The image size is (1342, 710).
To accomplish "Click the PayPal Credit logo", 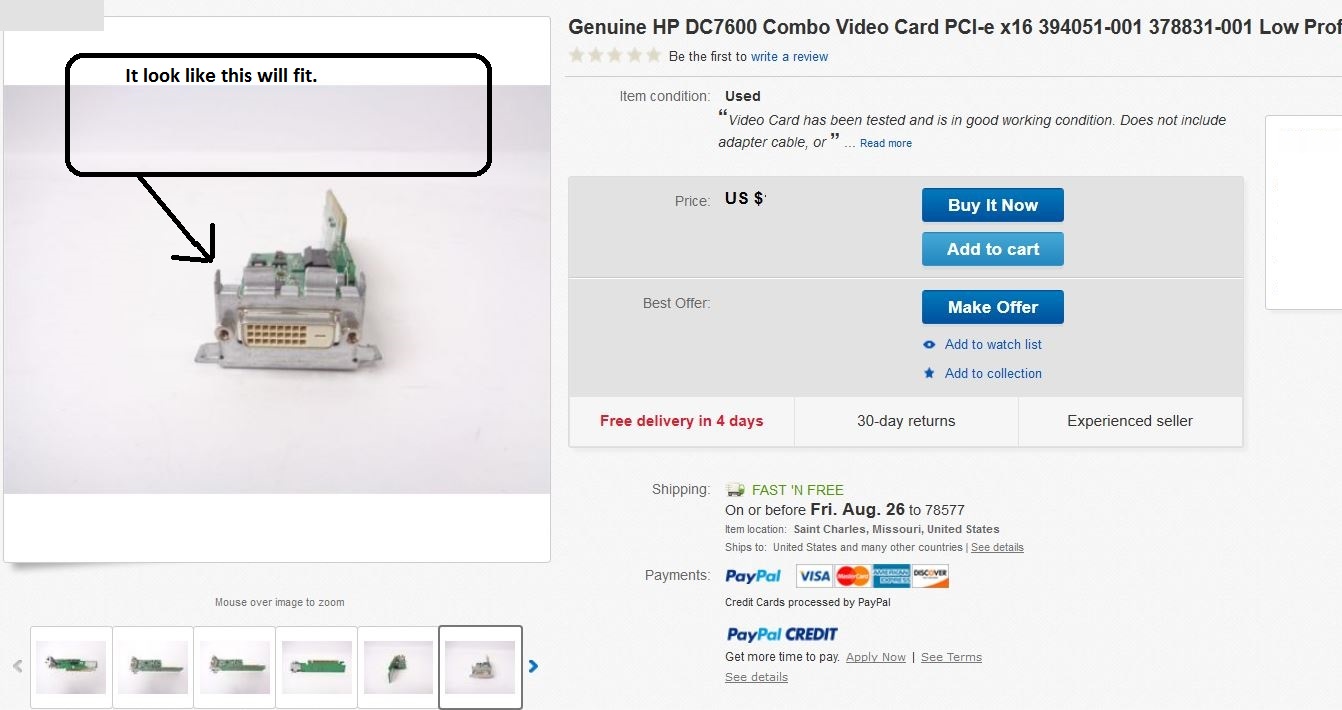I will pyautogui.click(x=782, y=634).
